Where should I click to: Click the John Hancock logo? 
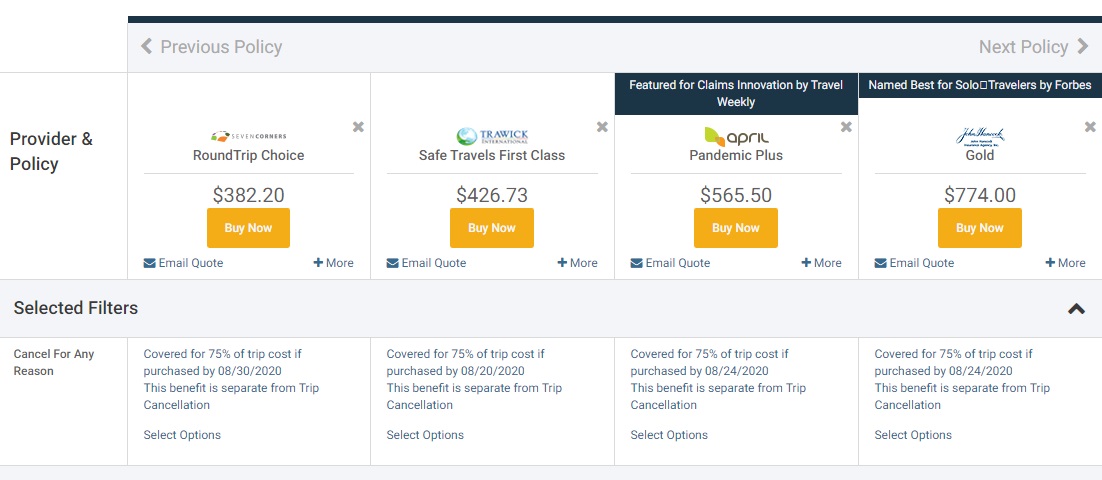pyautogui.click(x=980, y=136)
